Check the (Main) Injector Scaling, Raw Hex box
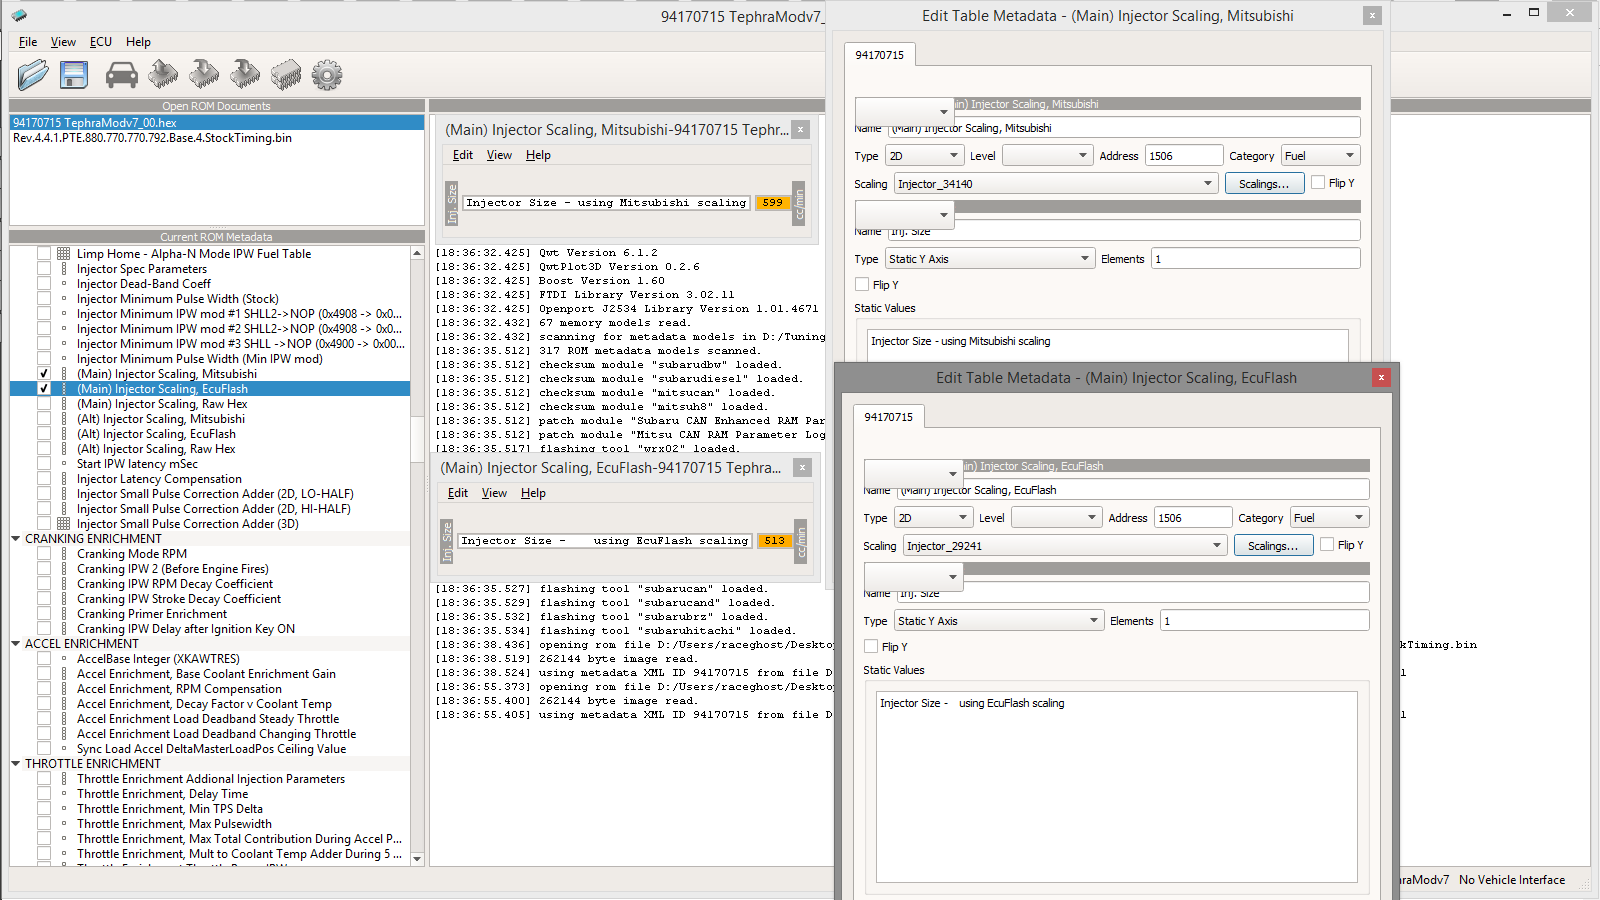 tap(44, 404)
